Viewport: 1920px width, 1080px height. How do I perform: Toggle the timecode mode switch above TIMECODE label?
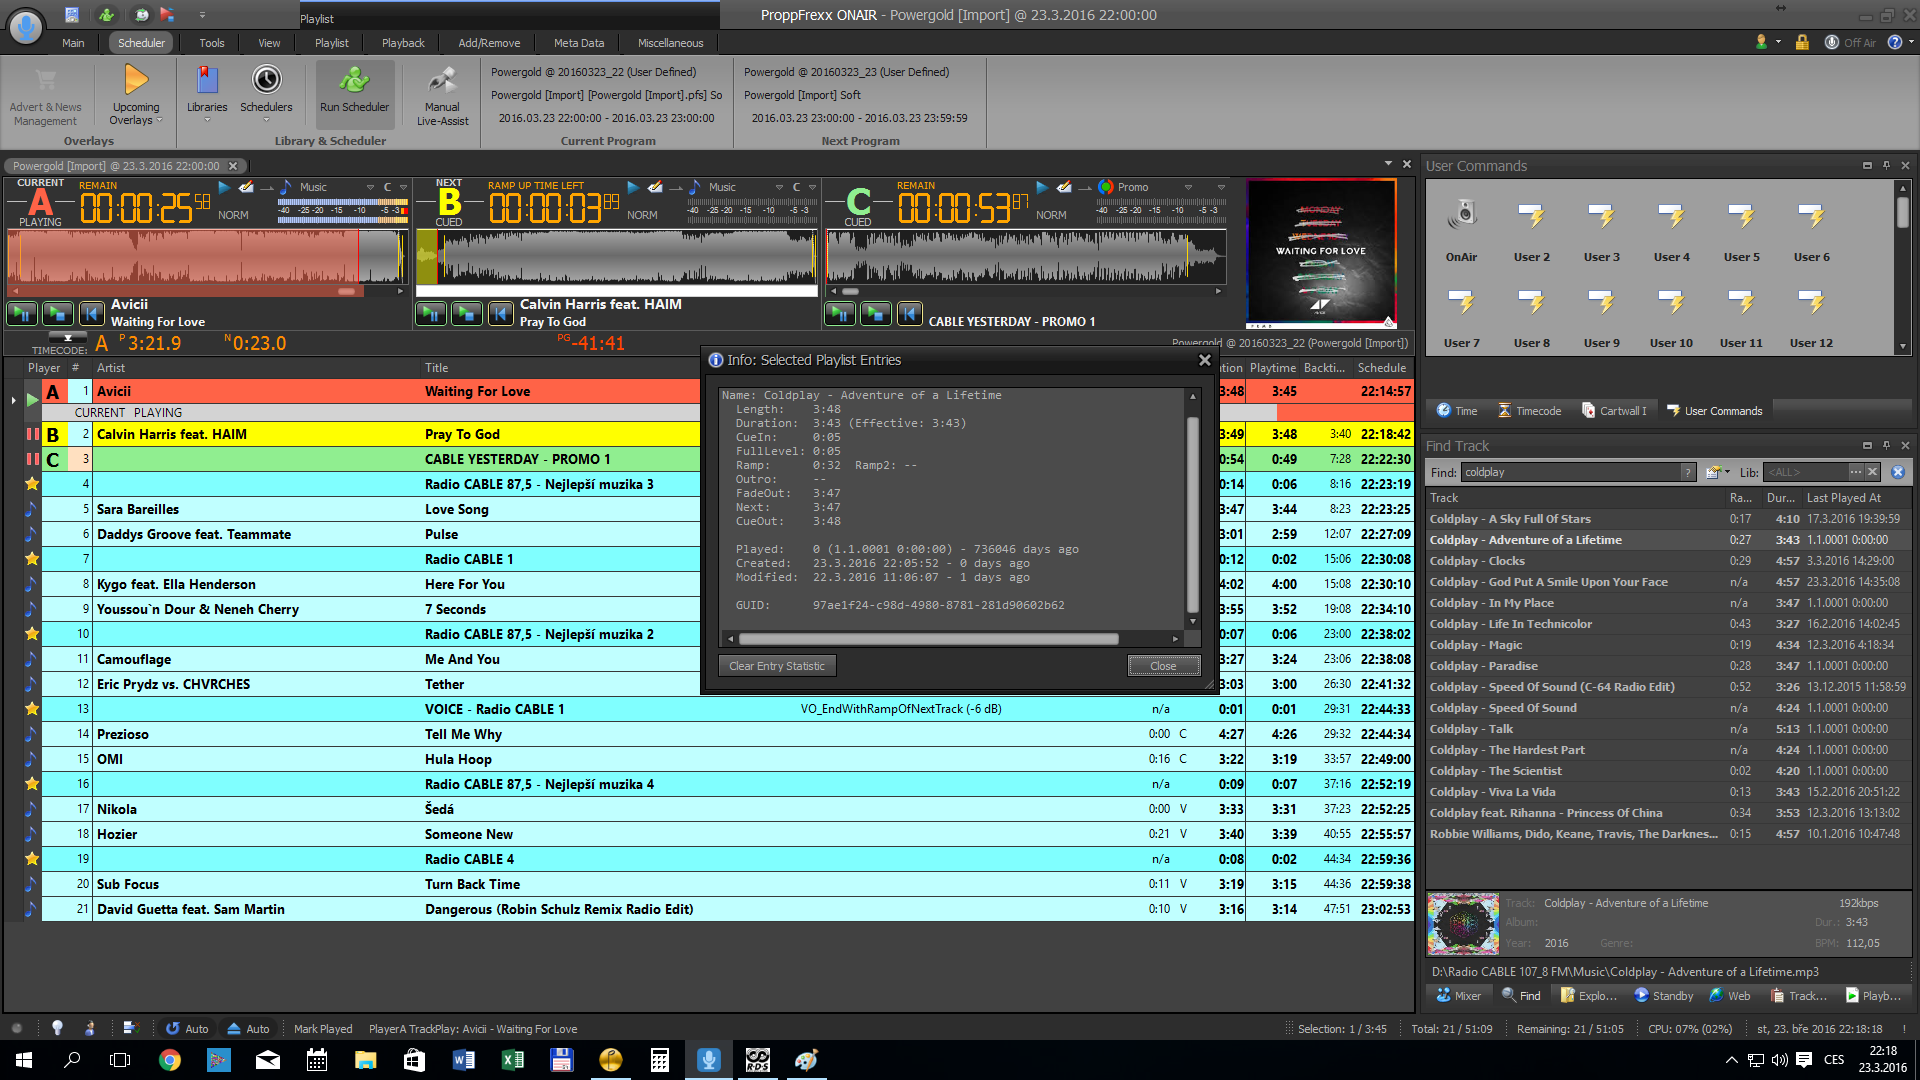coord(68,338)
